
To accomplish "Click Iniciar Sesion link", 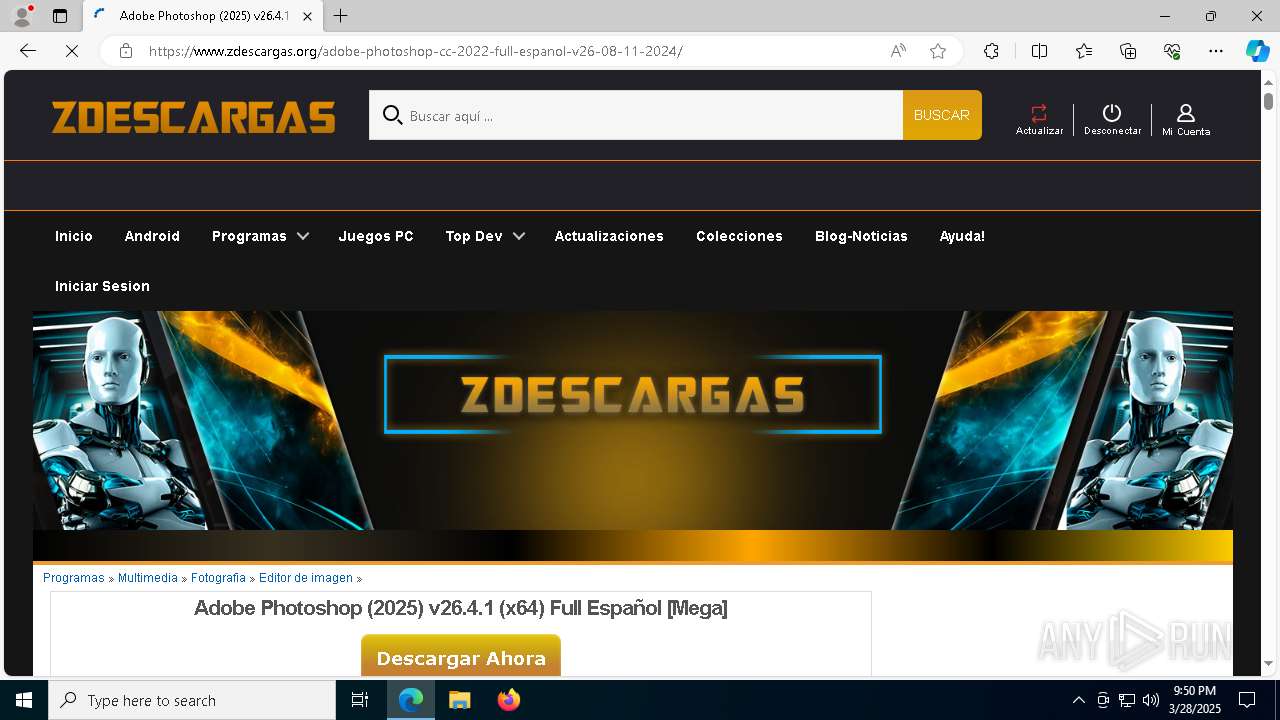I will coord(102,286).
